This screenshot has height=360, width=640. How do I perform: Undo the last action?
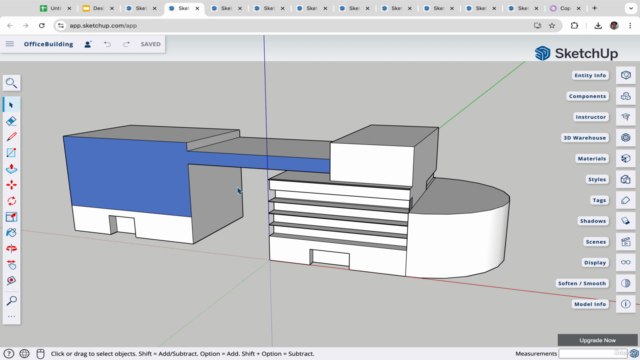pos(107,44)
